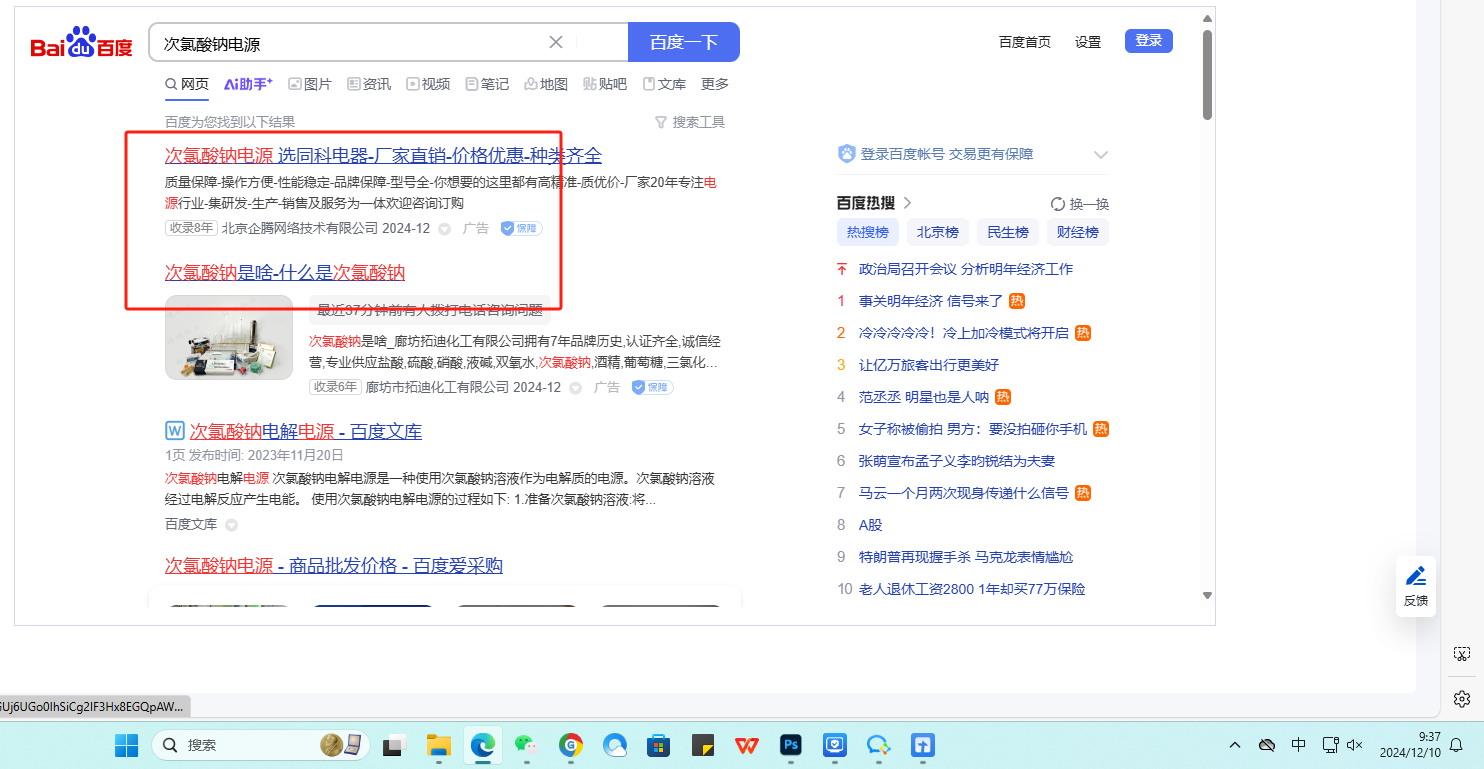Toggle the muted volume icon in tray
Image resolution: width=1484 pixels, height=769 pixels.
click(1356, 745)
